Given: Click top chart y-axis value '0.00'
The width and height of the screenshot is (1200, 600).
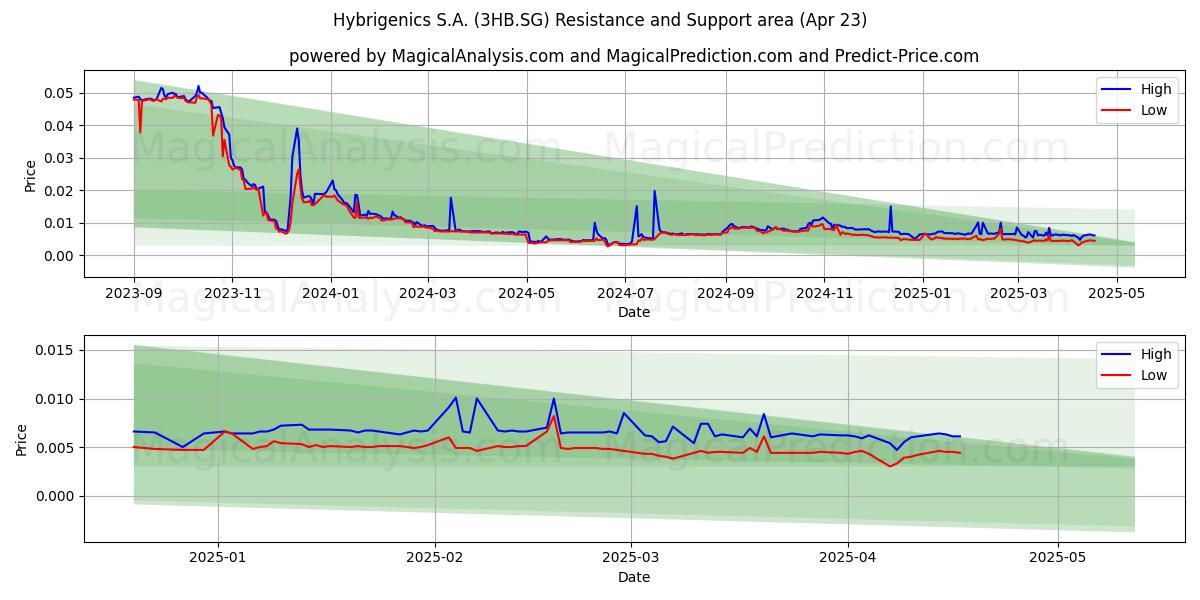Looking at the screenshot, I should [x=60, y=256].
